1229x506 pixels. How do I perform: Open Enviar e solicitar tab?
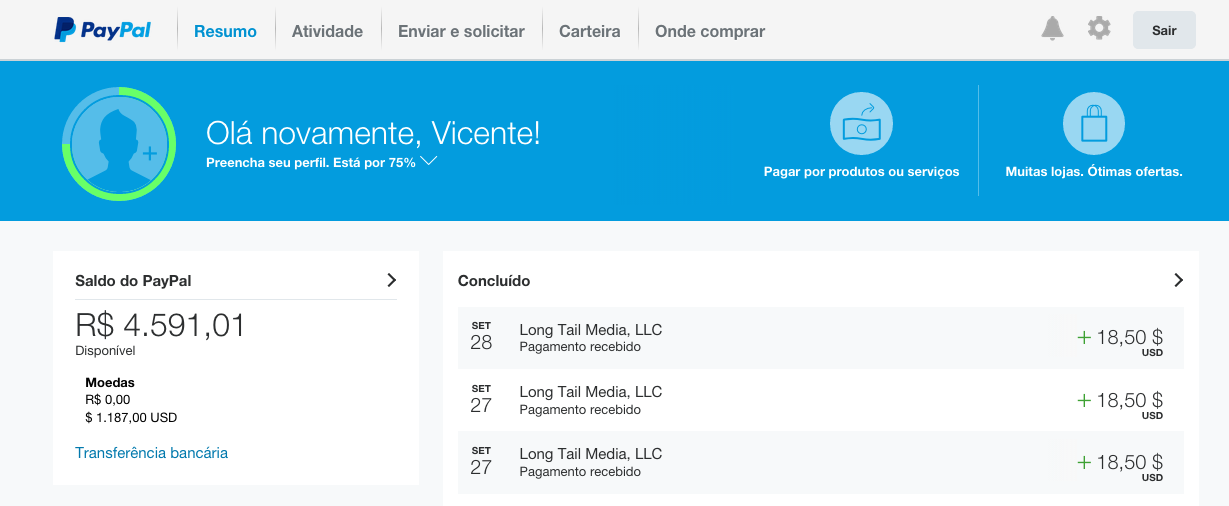click(x=461, y=31)
